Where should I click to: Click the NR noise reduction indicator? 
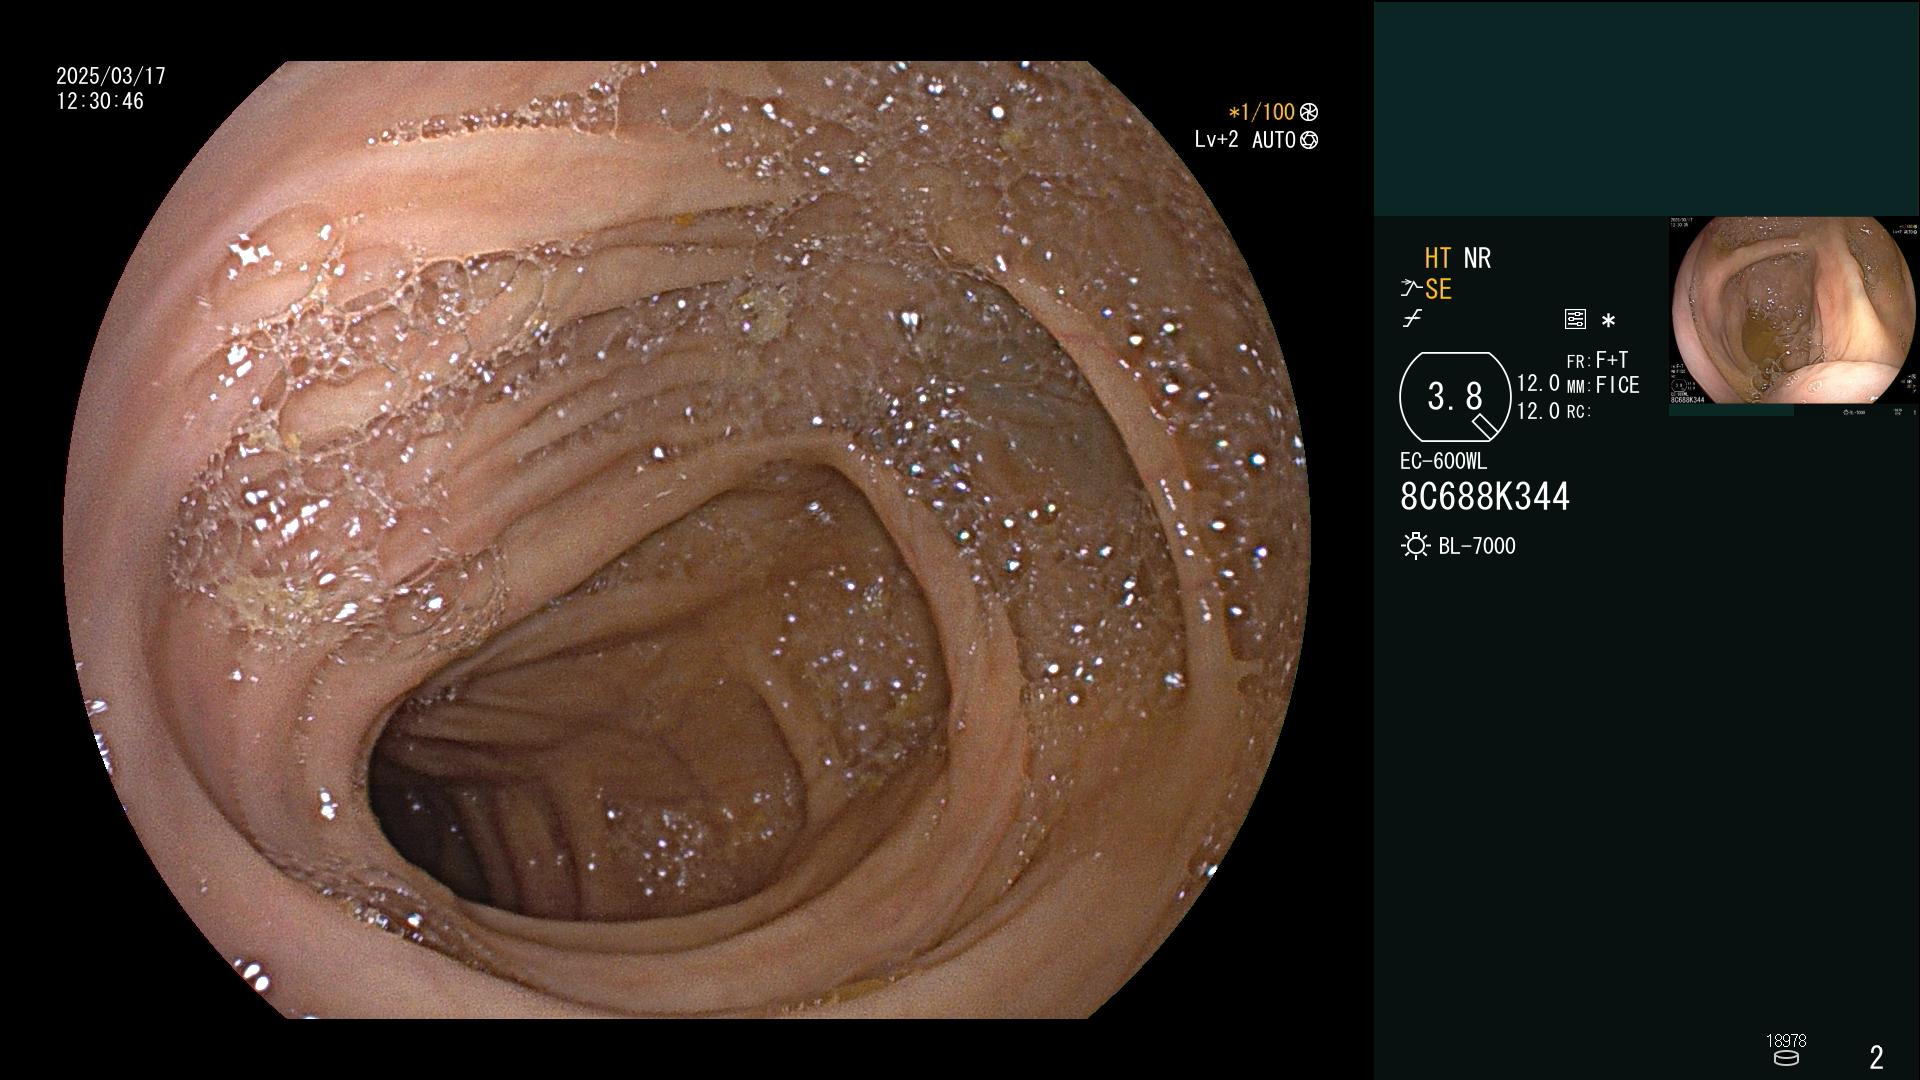point(1477,258)
